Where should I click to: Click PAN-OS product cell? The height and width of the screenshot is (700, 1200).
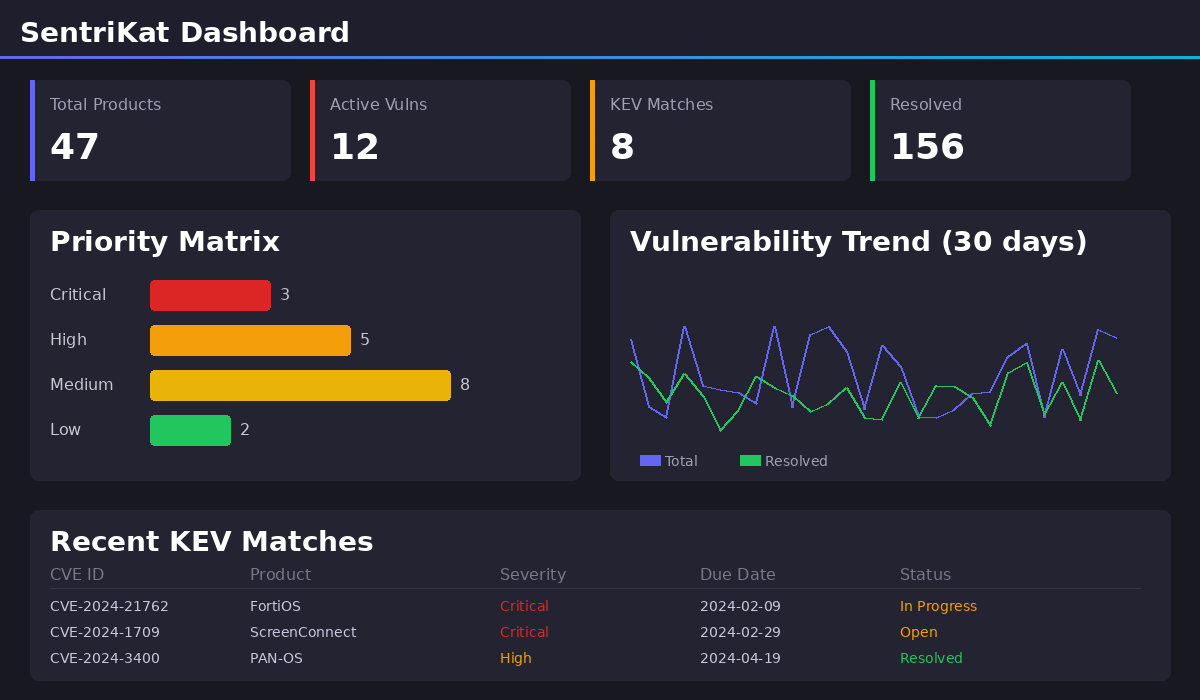(x=276, y=658)
